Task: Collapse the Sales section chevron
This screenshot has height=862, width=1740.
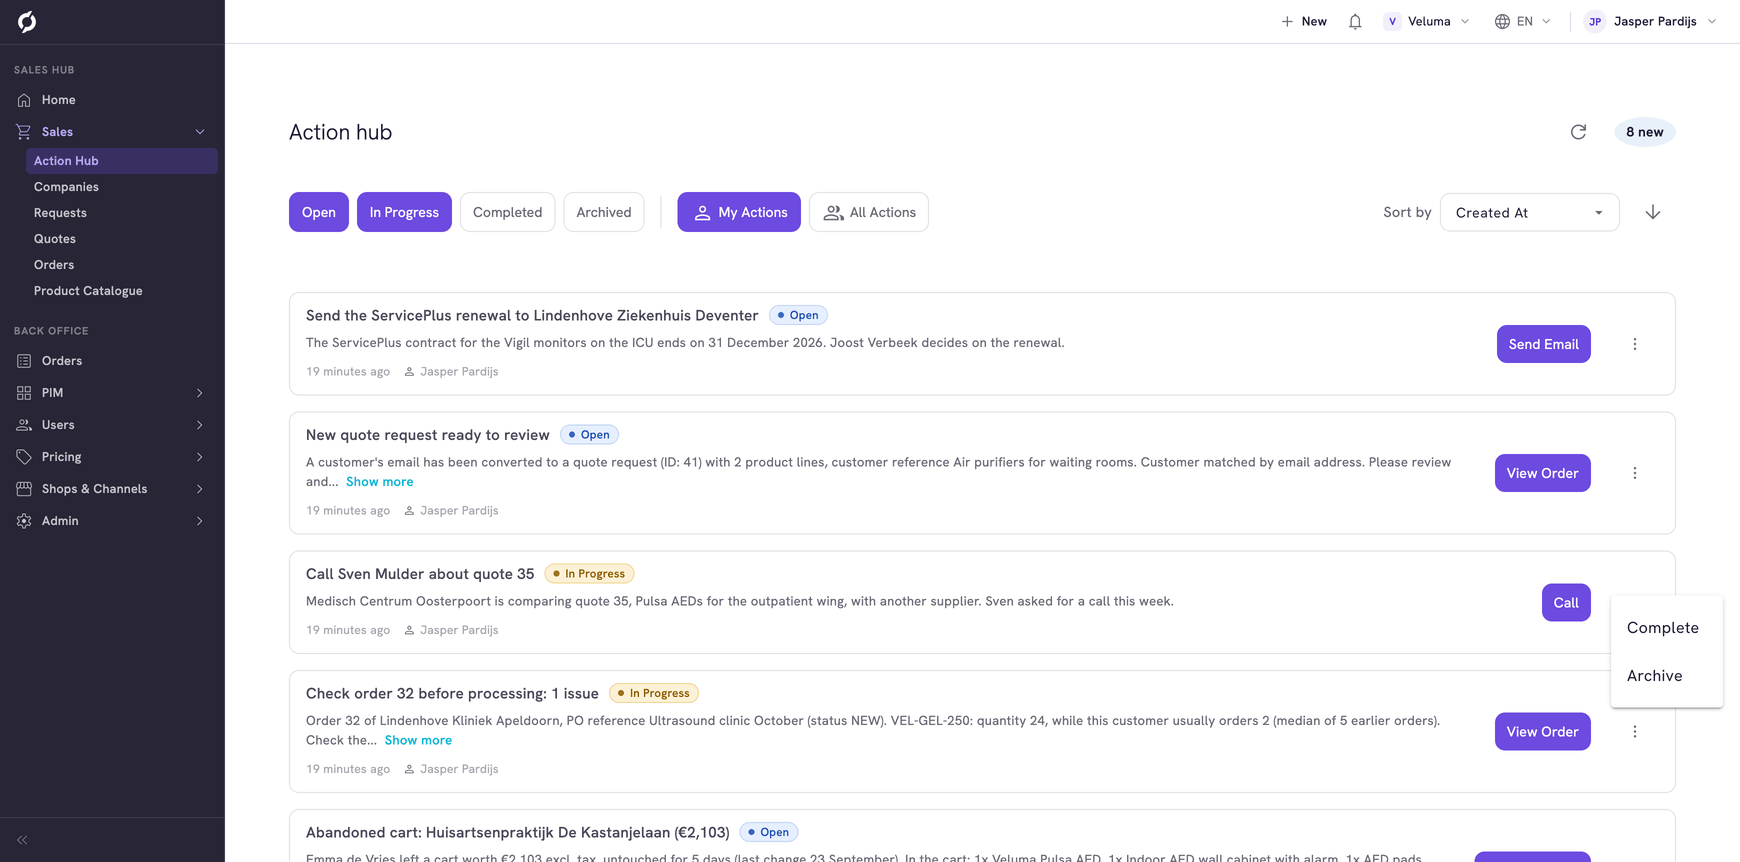Action: [x=200, y=132]
